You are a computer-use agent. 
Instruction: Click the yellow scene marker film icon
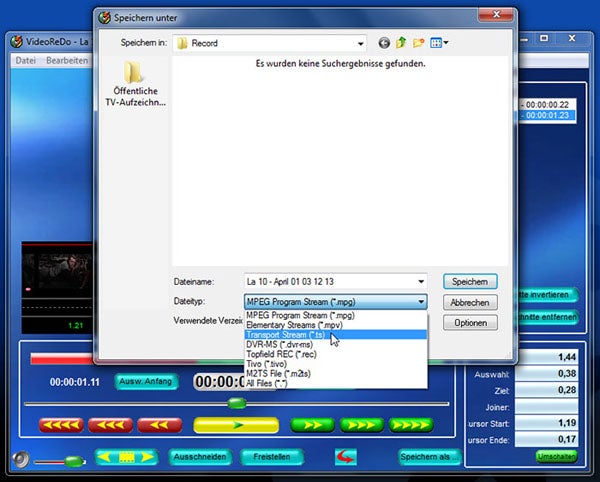point(126,457)
